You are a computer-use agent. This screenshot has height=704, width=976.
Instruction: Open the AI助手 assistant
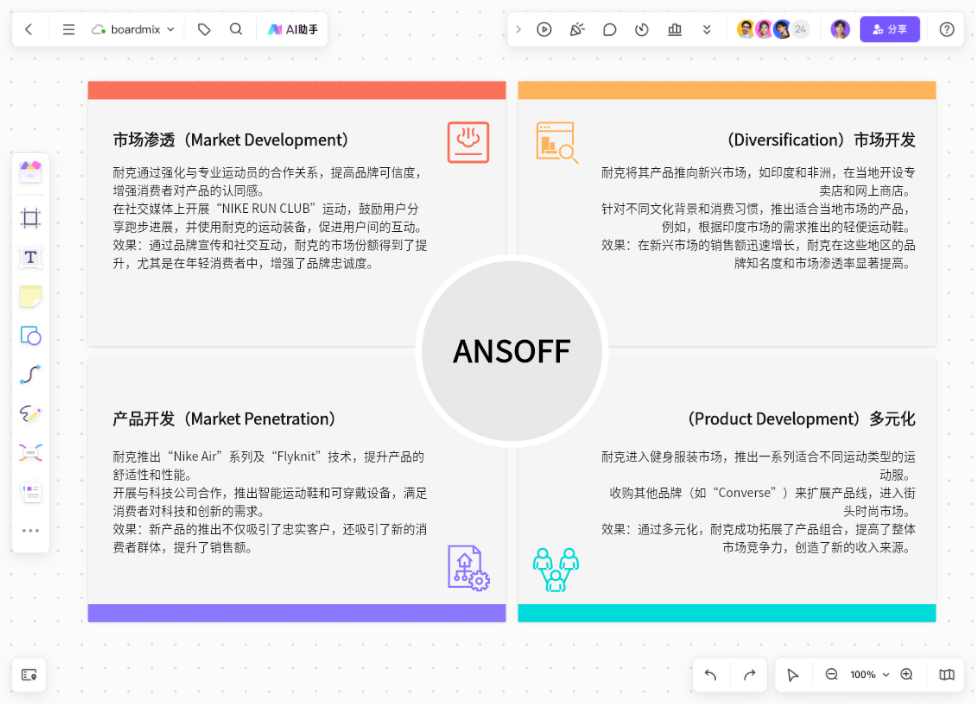(x=293, y=29)
